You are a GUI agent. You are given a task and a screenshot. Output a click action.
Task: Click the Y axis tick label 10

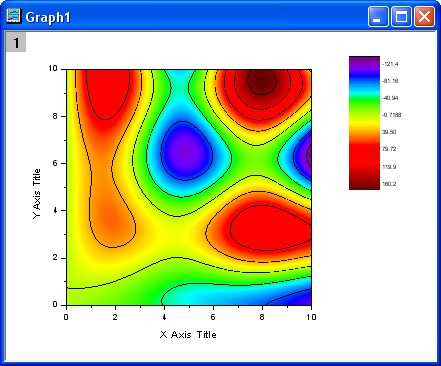tap(53, 69)
